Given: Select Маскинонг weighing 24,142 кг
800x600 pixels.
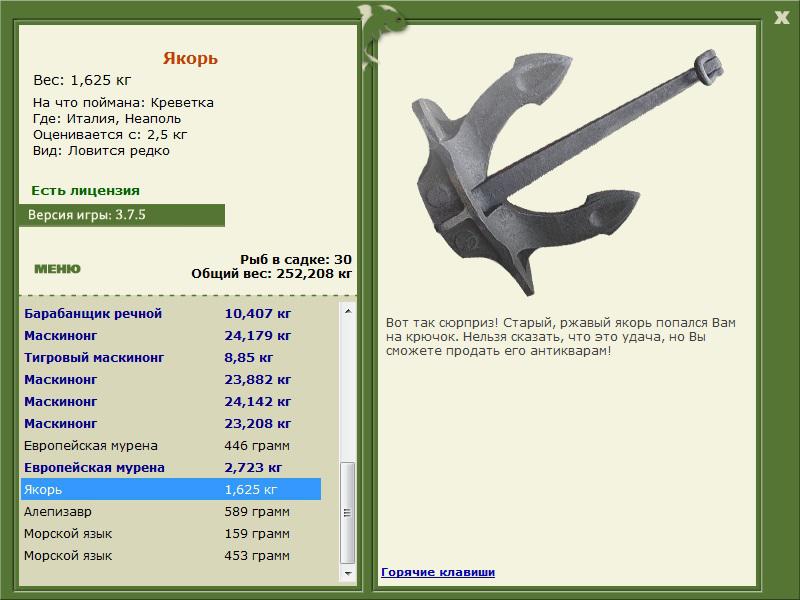Looking at the screenshot, I should (171, 401).
